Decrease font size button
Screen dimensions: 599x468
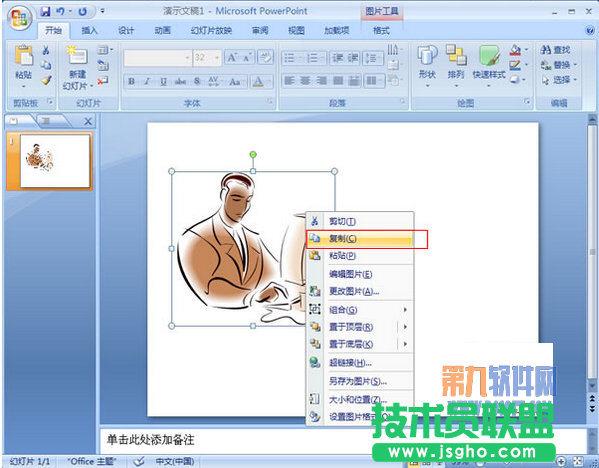coord(246,58)
